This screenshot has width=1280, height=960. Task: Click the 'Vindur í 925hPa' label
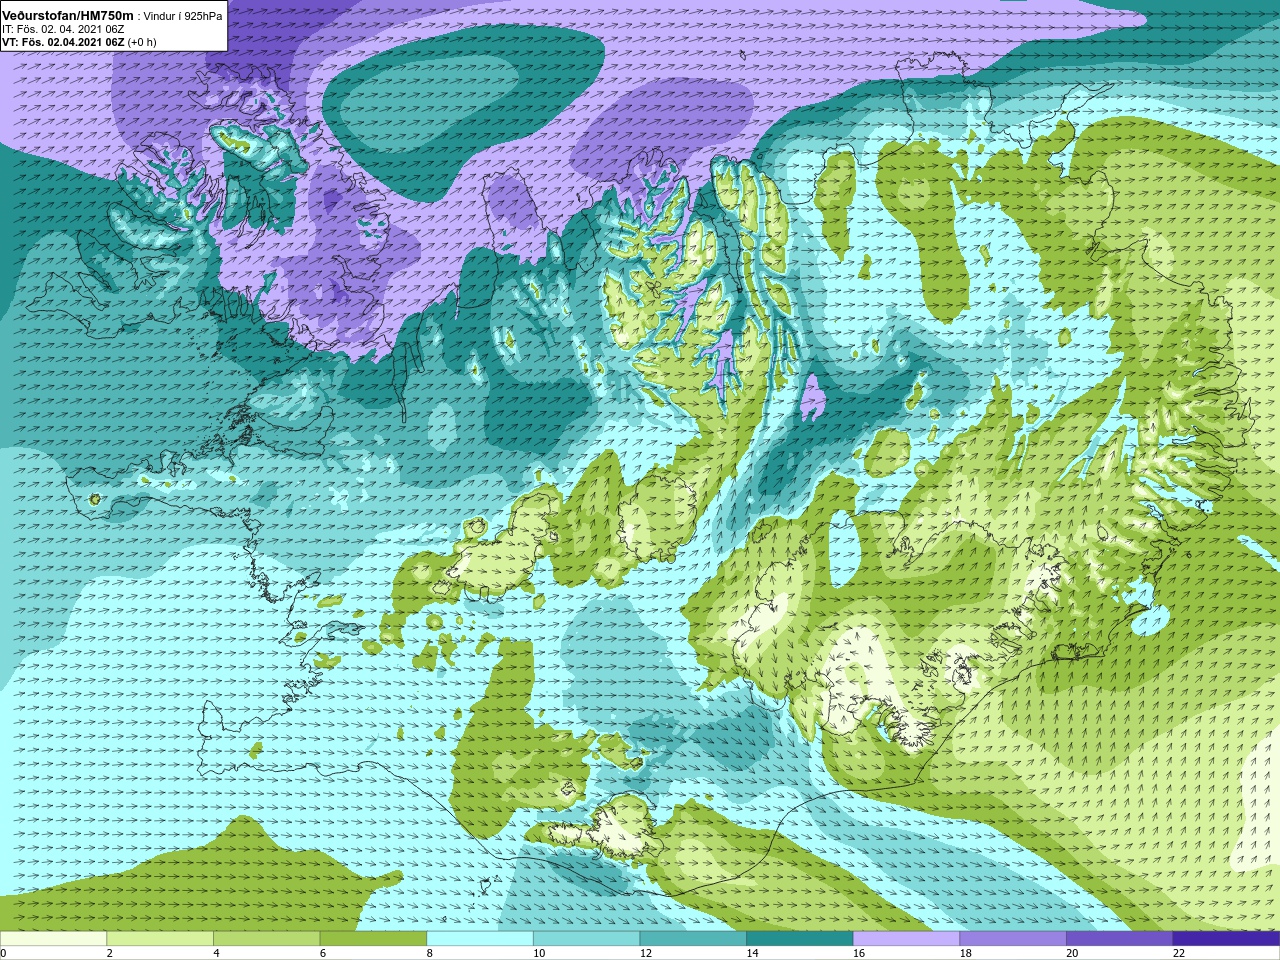pyautogui.click(x=184, y=16)
